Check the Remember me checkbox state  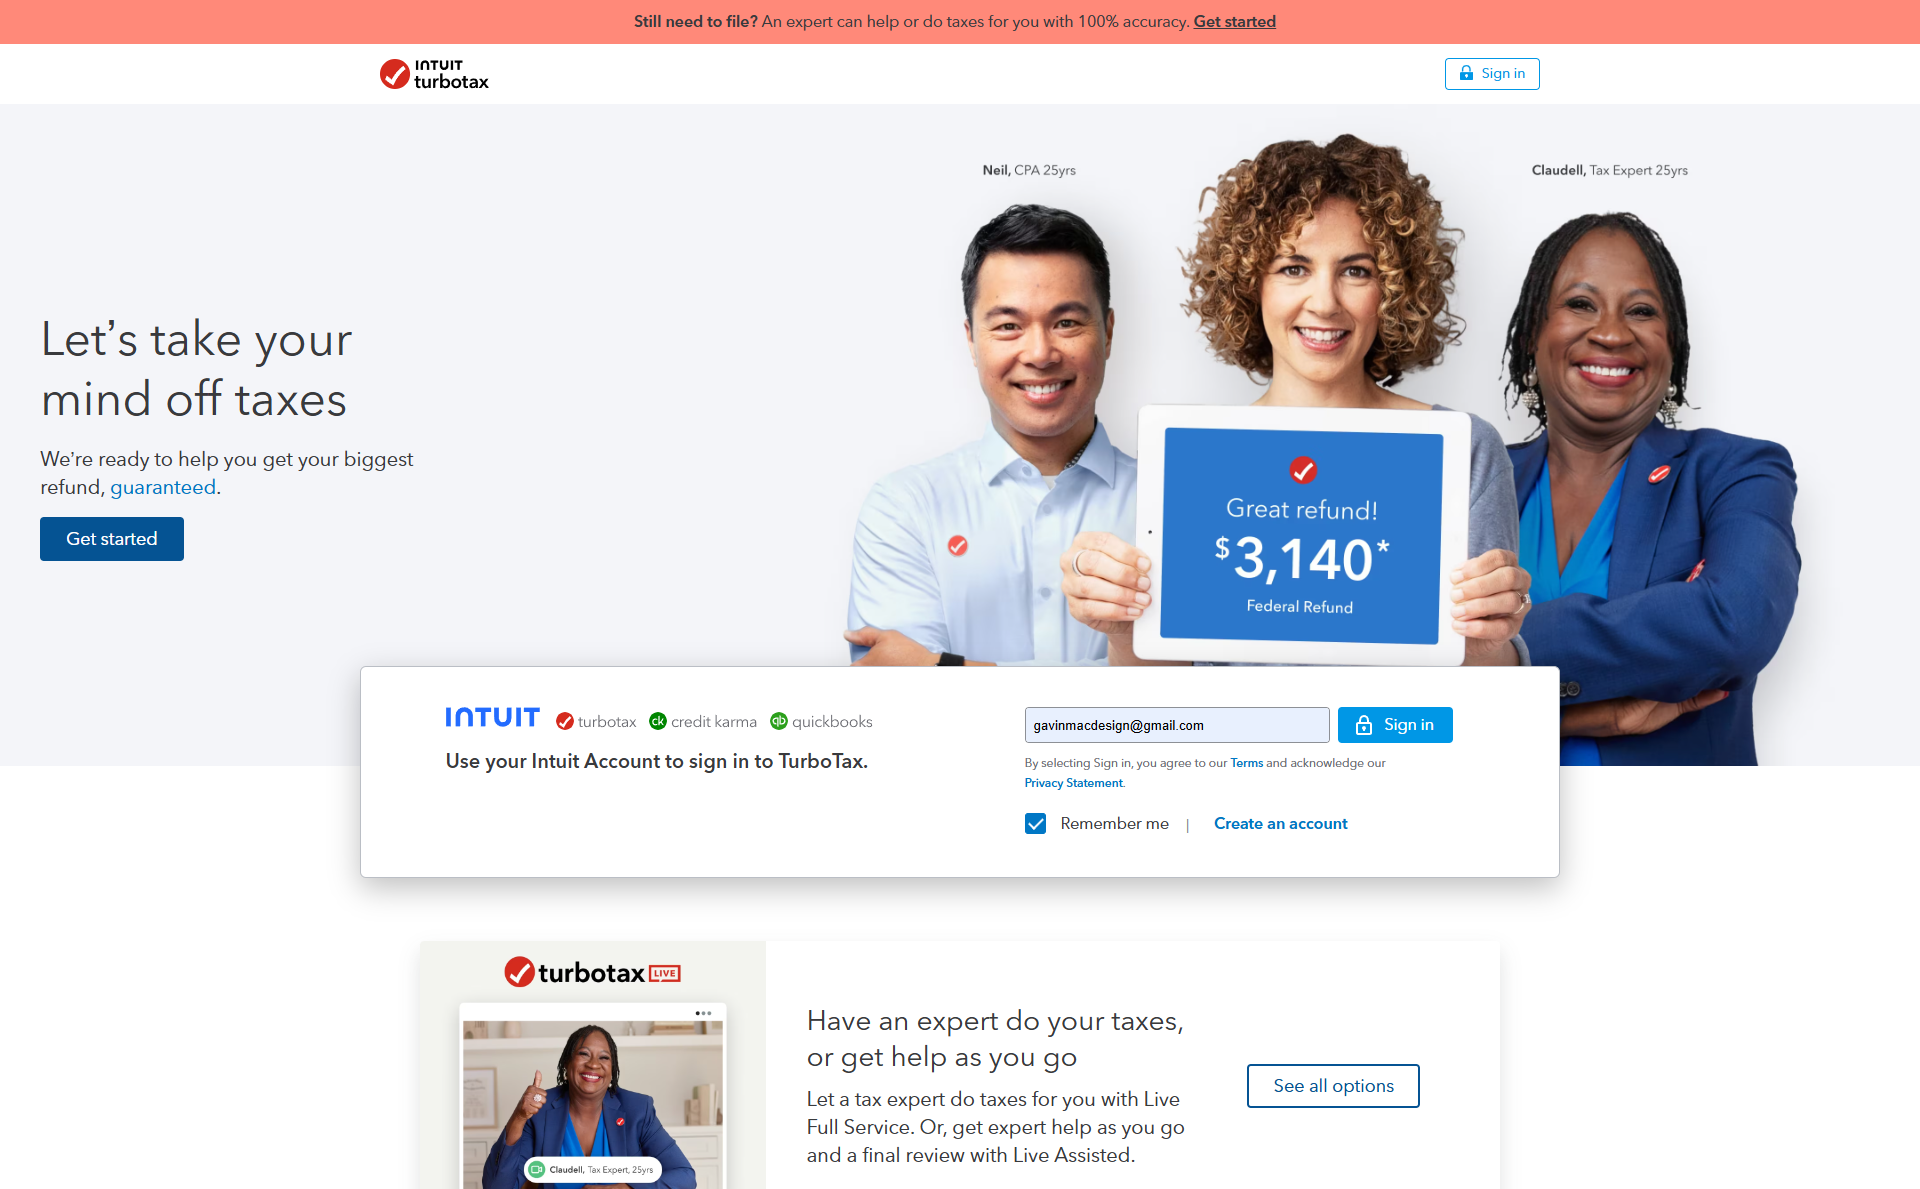(1037, 824)
